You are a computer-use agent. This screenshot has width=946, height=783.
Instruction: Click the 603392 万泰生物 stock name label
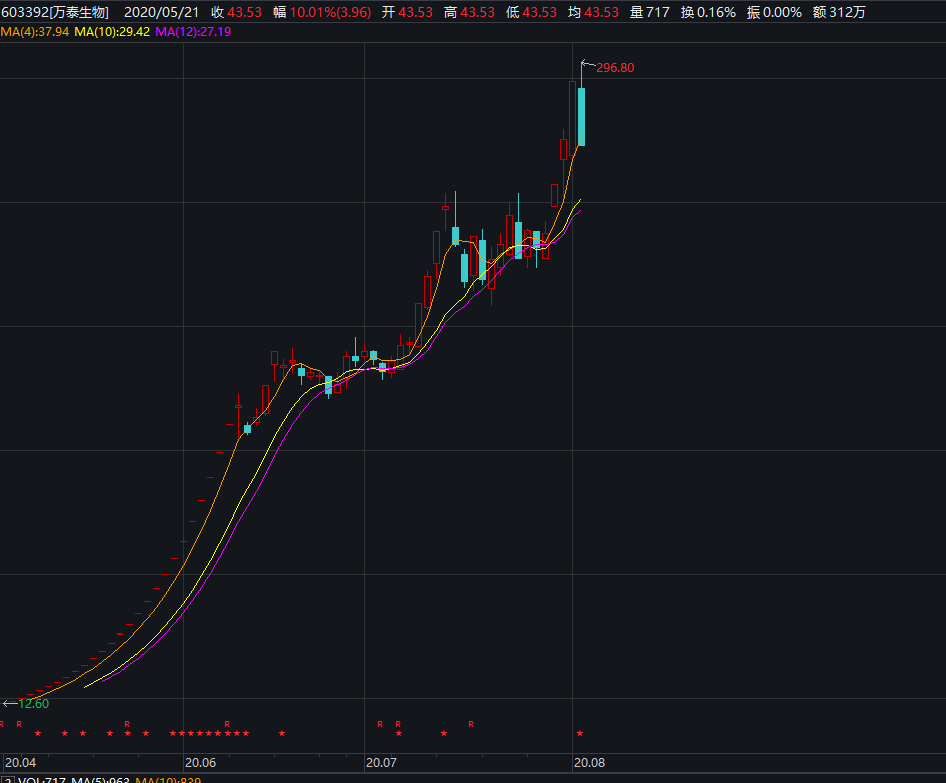(x=55, y=12)
